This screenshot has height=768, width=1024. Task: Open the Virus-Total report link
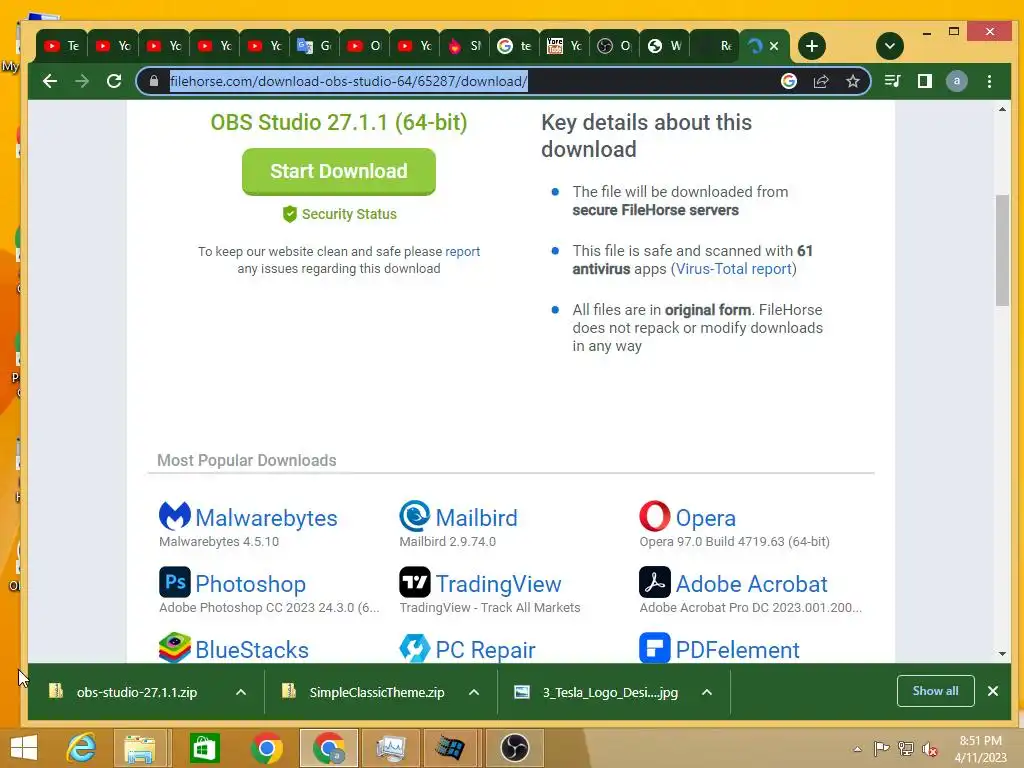click(734, 269)
